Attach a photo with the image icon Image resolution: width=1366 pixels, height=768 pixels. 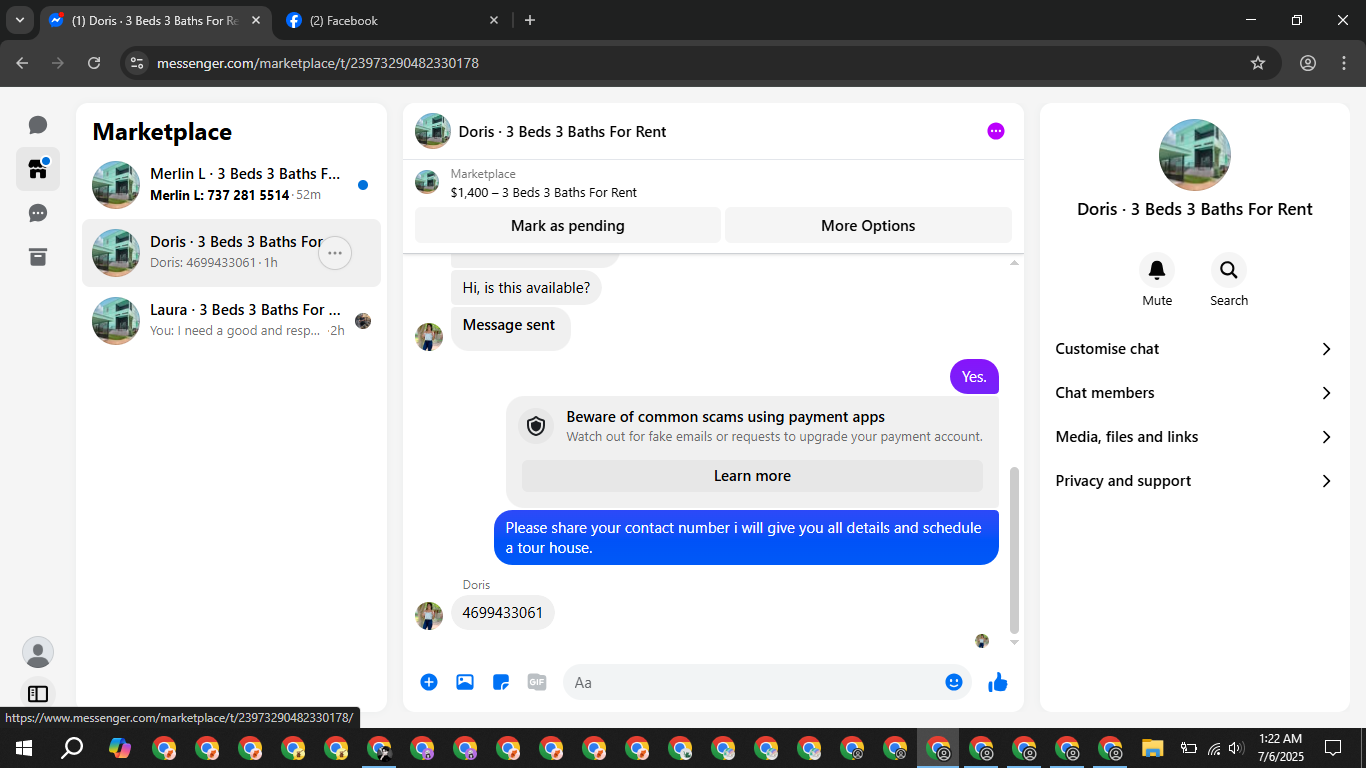[465, 682]
